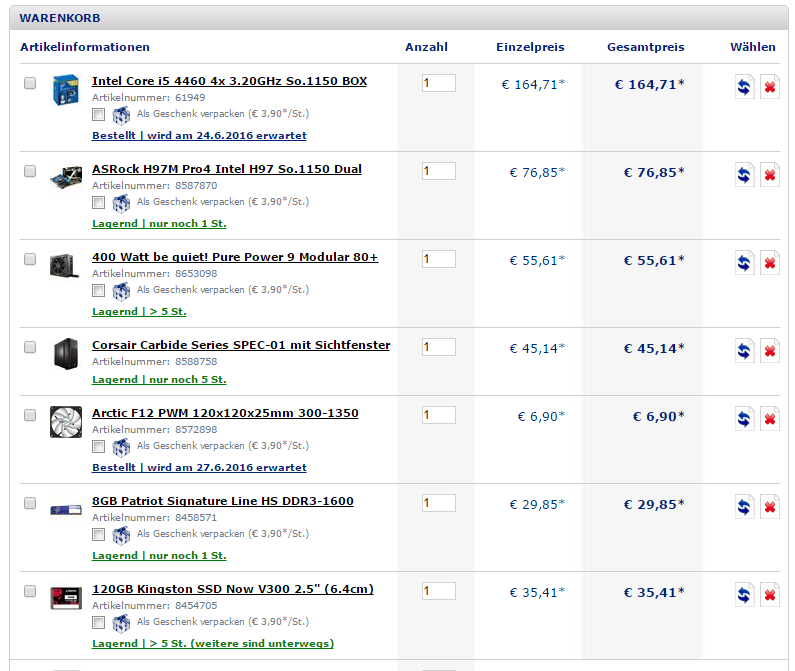Click quantity field for Corsair Carbide case
Screen dimensions: 795x671
pyautogui.click(x=439, y=347)
